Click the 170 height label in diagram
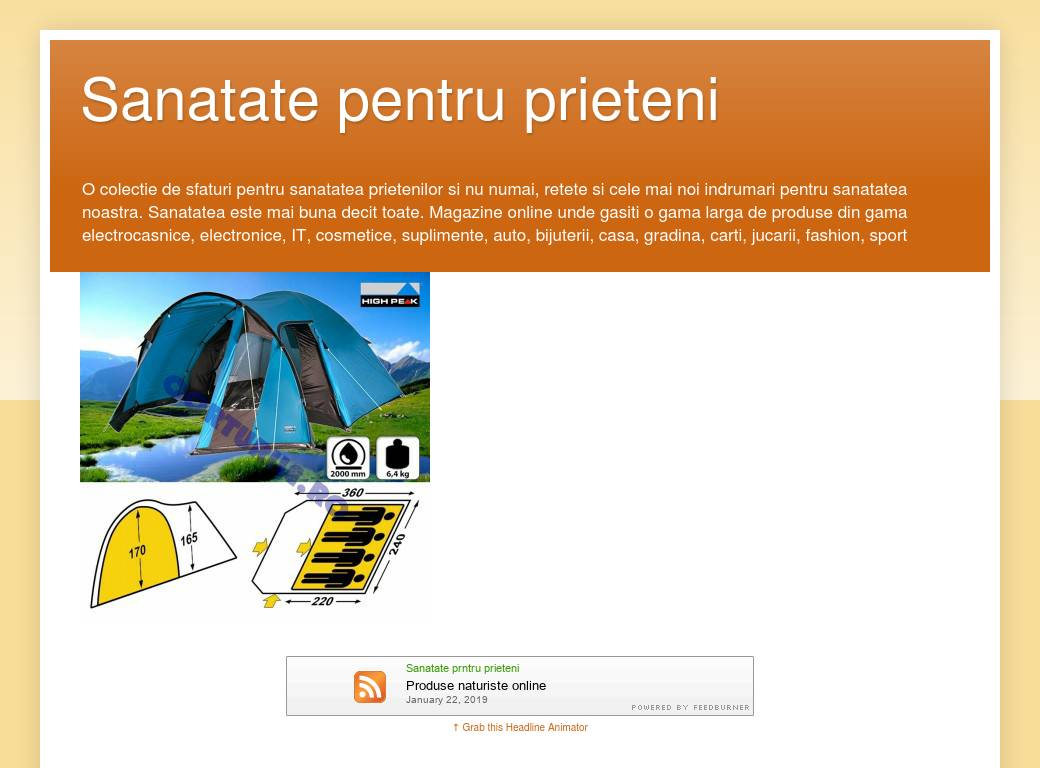 click(x=137, y=551)
